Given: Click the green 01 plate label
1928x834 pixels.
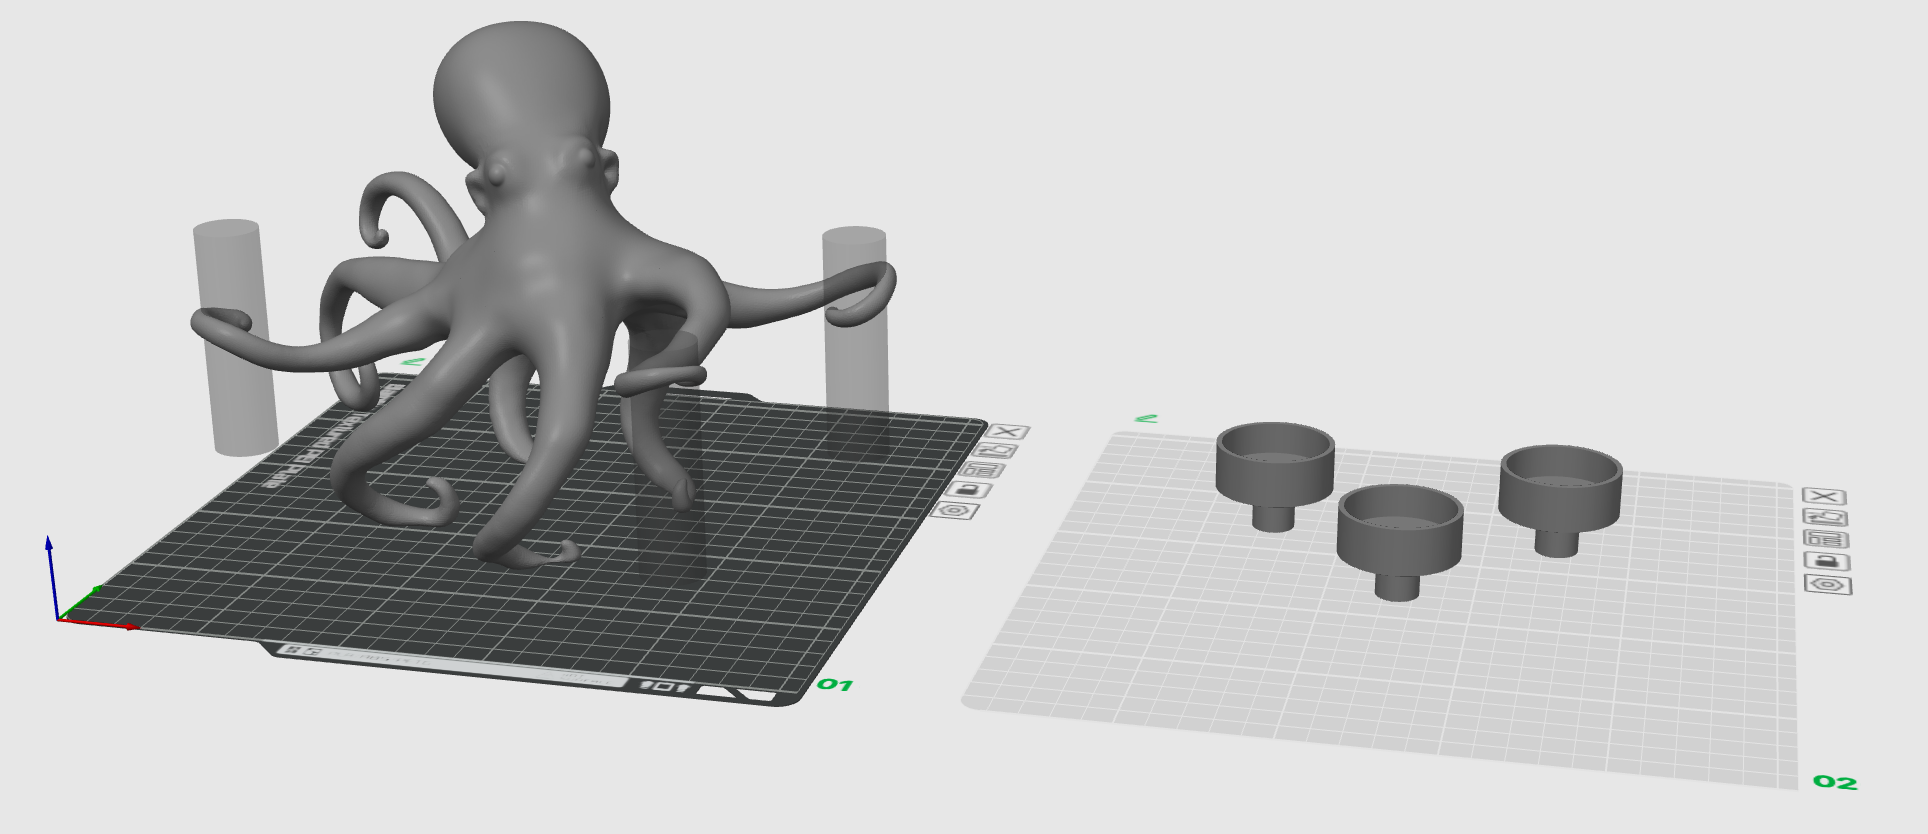Looking at the screenshot, I should (x=835, y=685).
